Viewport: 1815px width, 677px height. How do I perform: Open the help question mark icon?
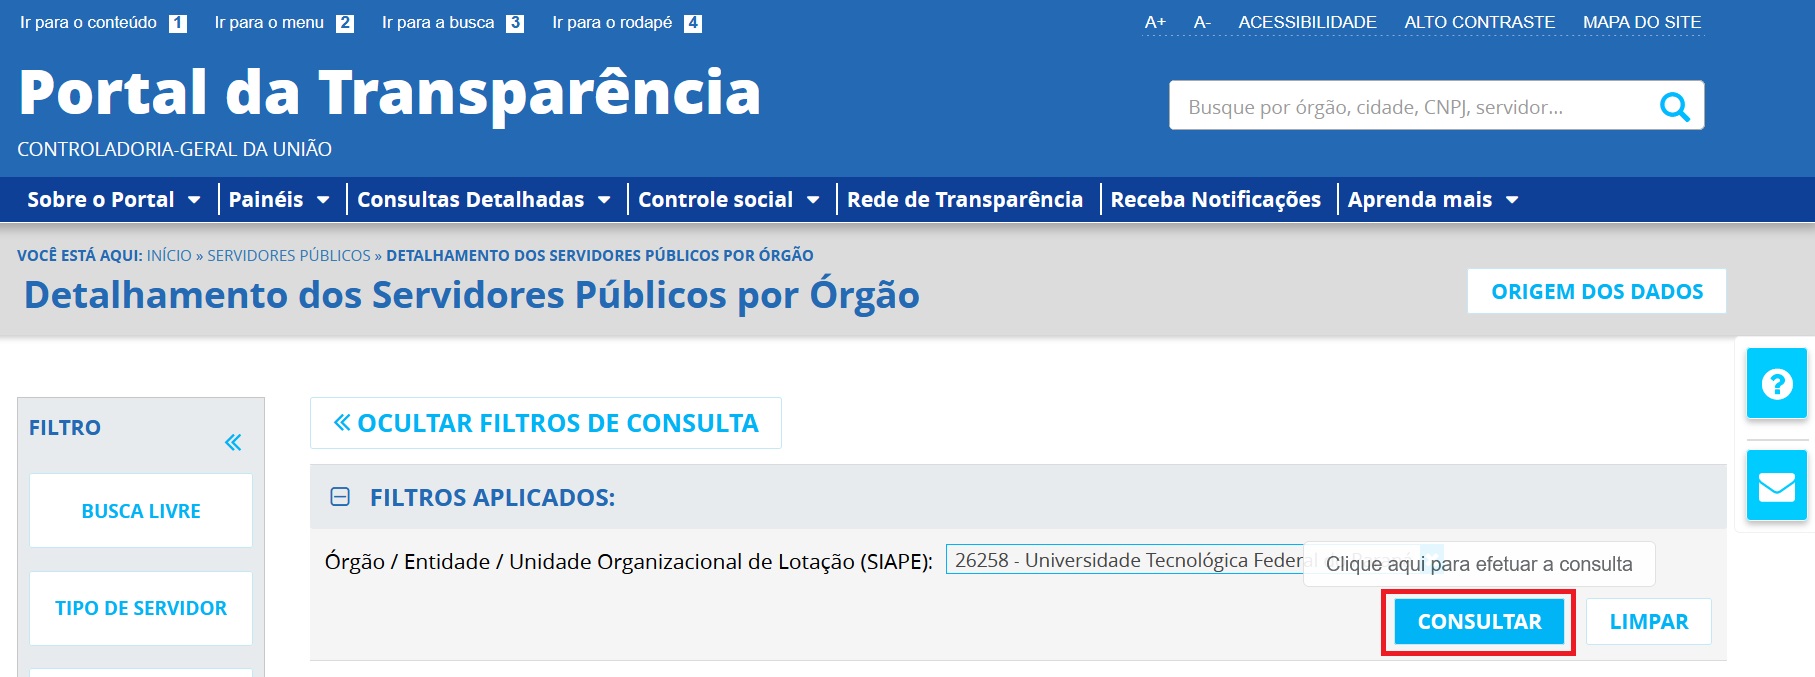[x=1776, y=383]
